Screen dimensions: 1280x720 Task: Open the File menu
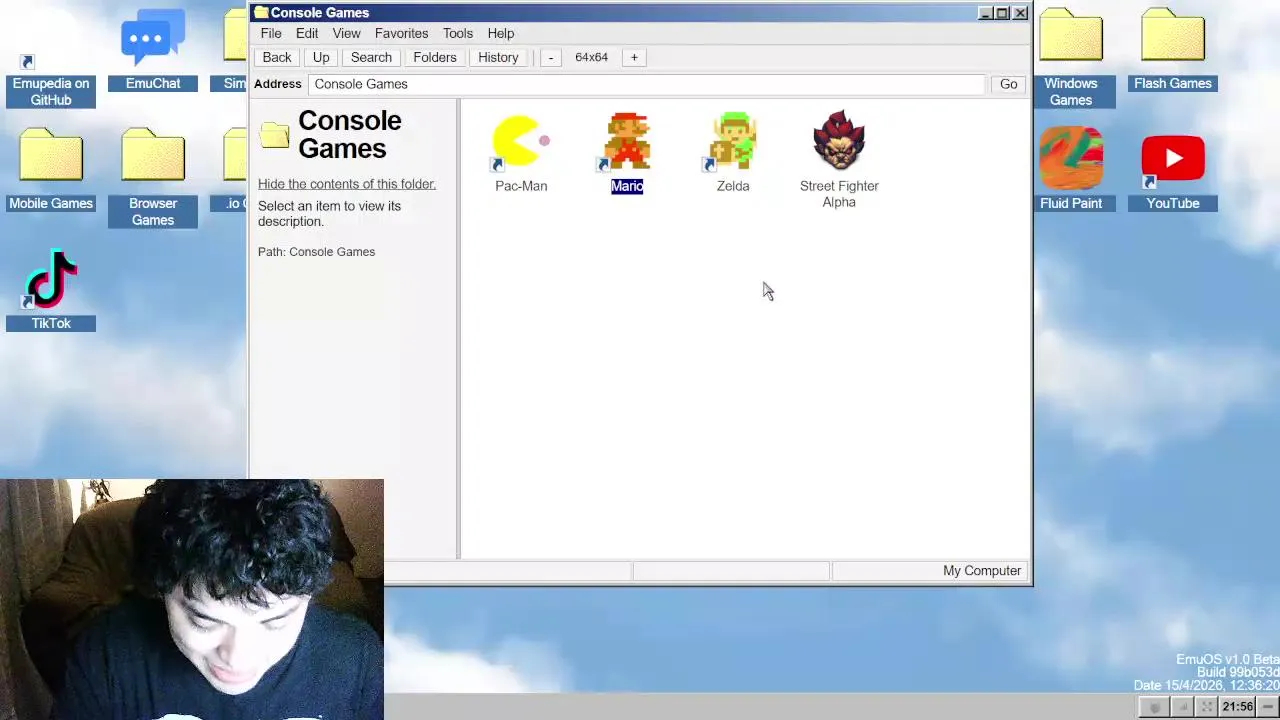[271, 33]
